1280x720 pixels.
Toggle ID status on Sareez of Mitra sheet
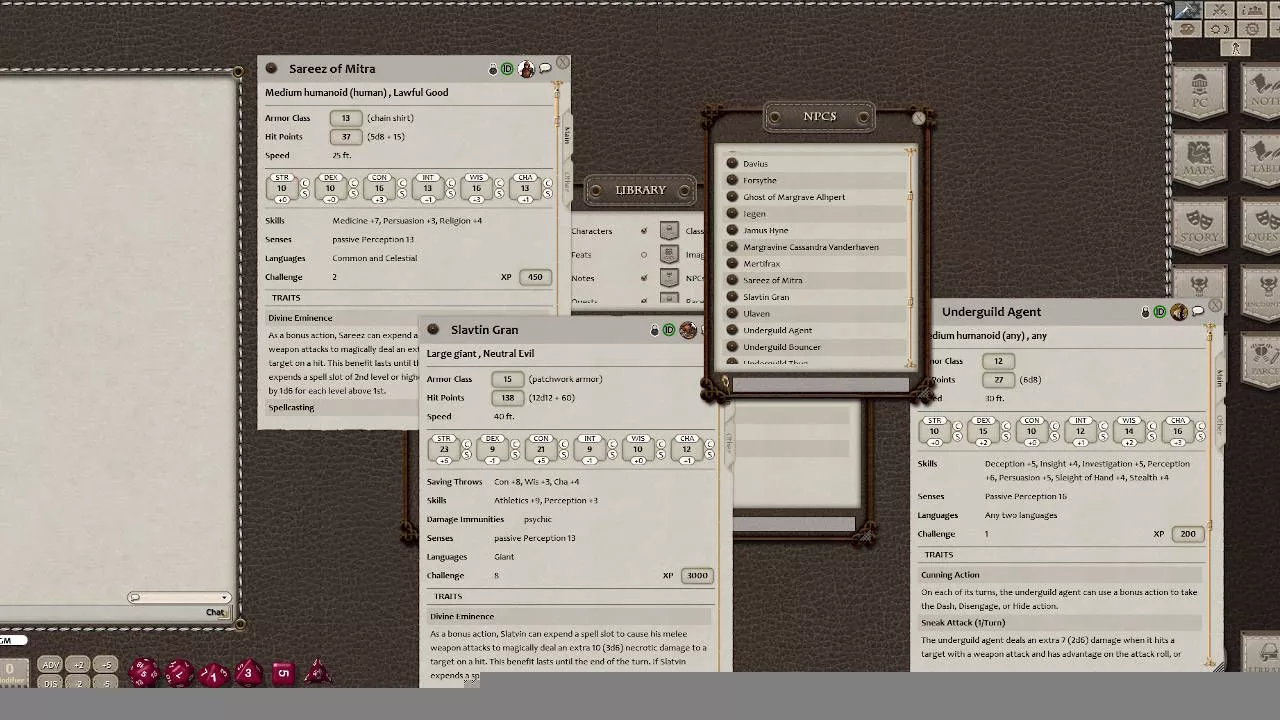(507, 69)
